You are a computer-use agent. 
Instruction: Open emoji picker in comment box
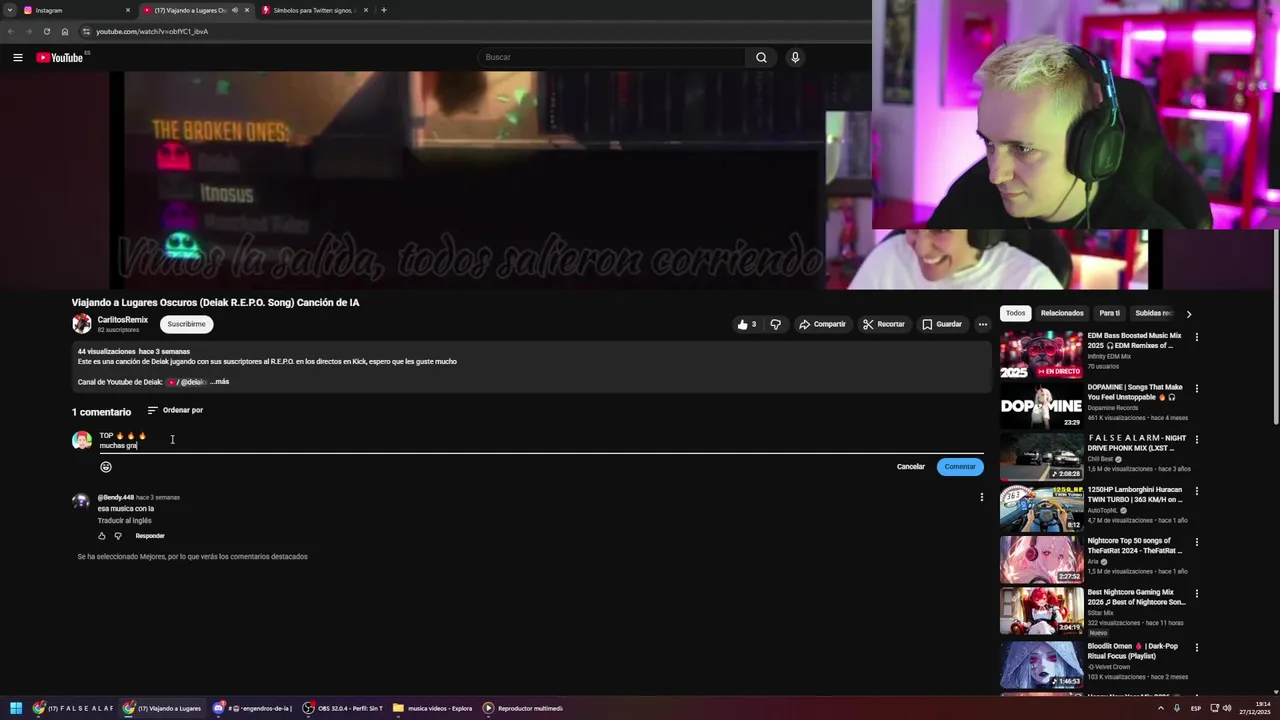point(106,467)
